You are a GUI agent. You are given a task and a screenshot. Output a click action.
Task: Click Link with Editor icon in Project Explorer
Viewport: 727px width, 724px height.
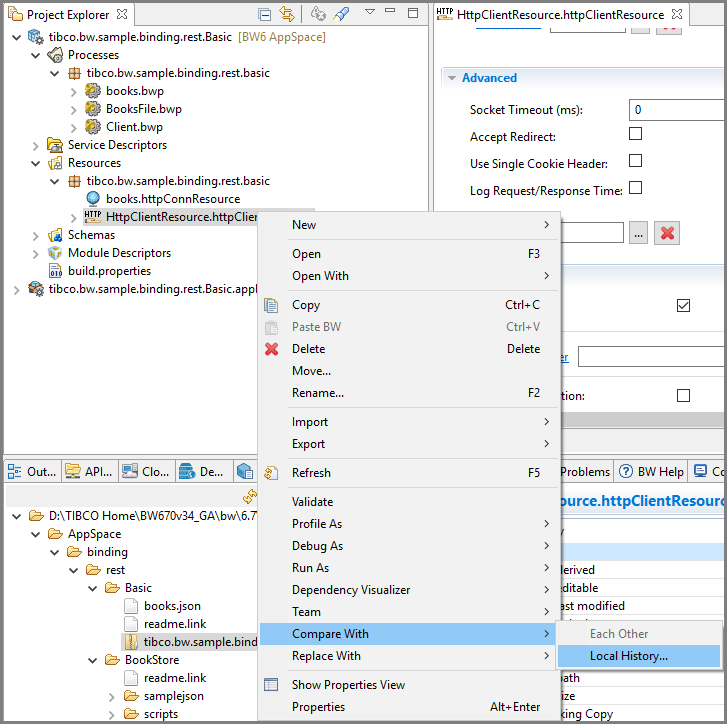click(287, 14)
